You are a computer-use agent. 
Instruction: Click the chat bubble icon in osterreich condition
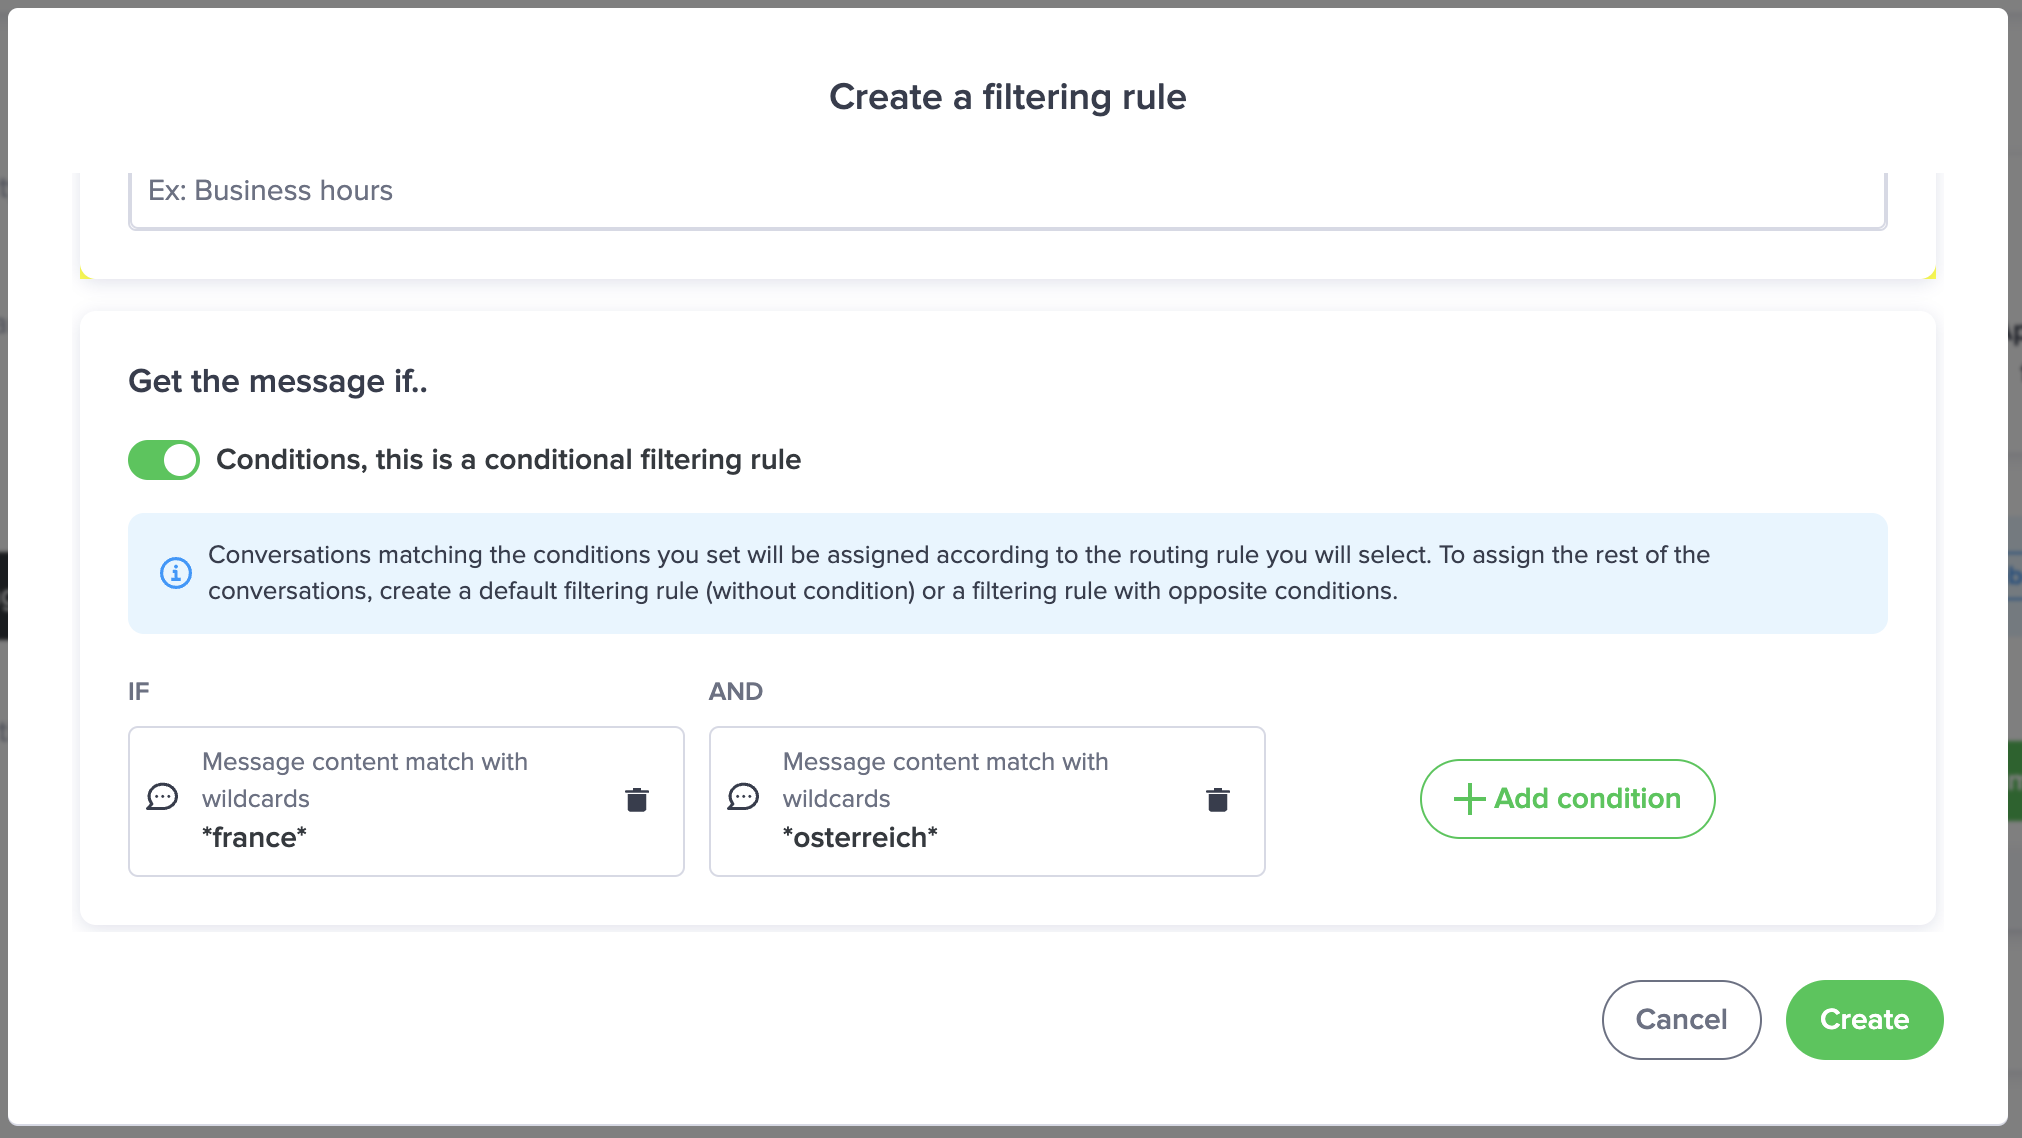click(x=743, y=797)
